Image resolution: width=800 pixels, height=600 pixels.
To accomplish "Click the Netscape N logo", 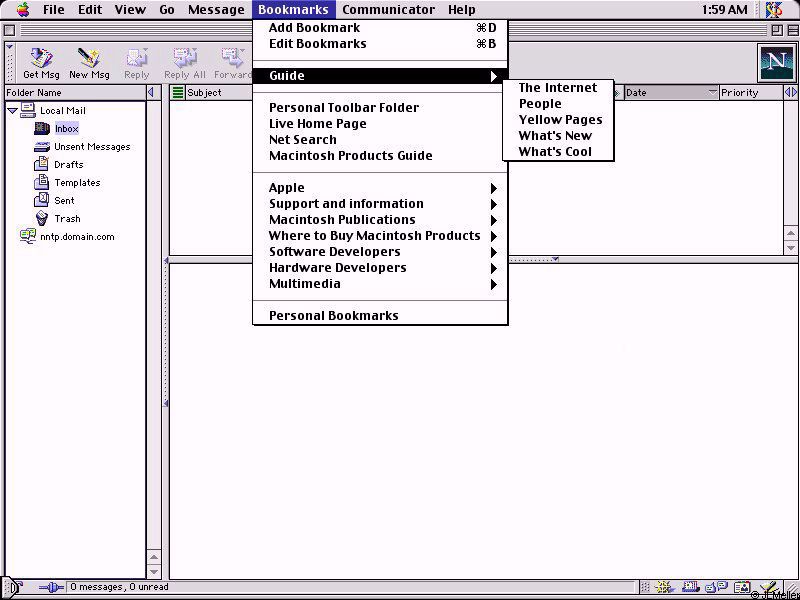I will (776, 62).
